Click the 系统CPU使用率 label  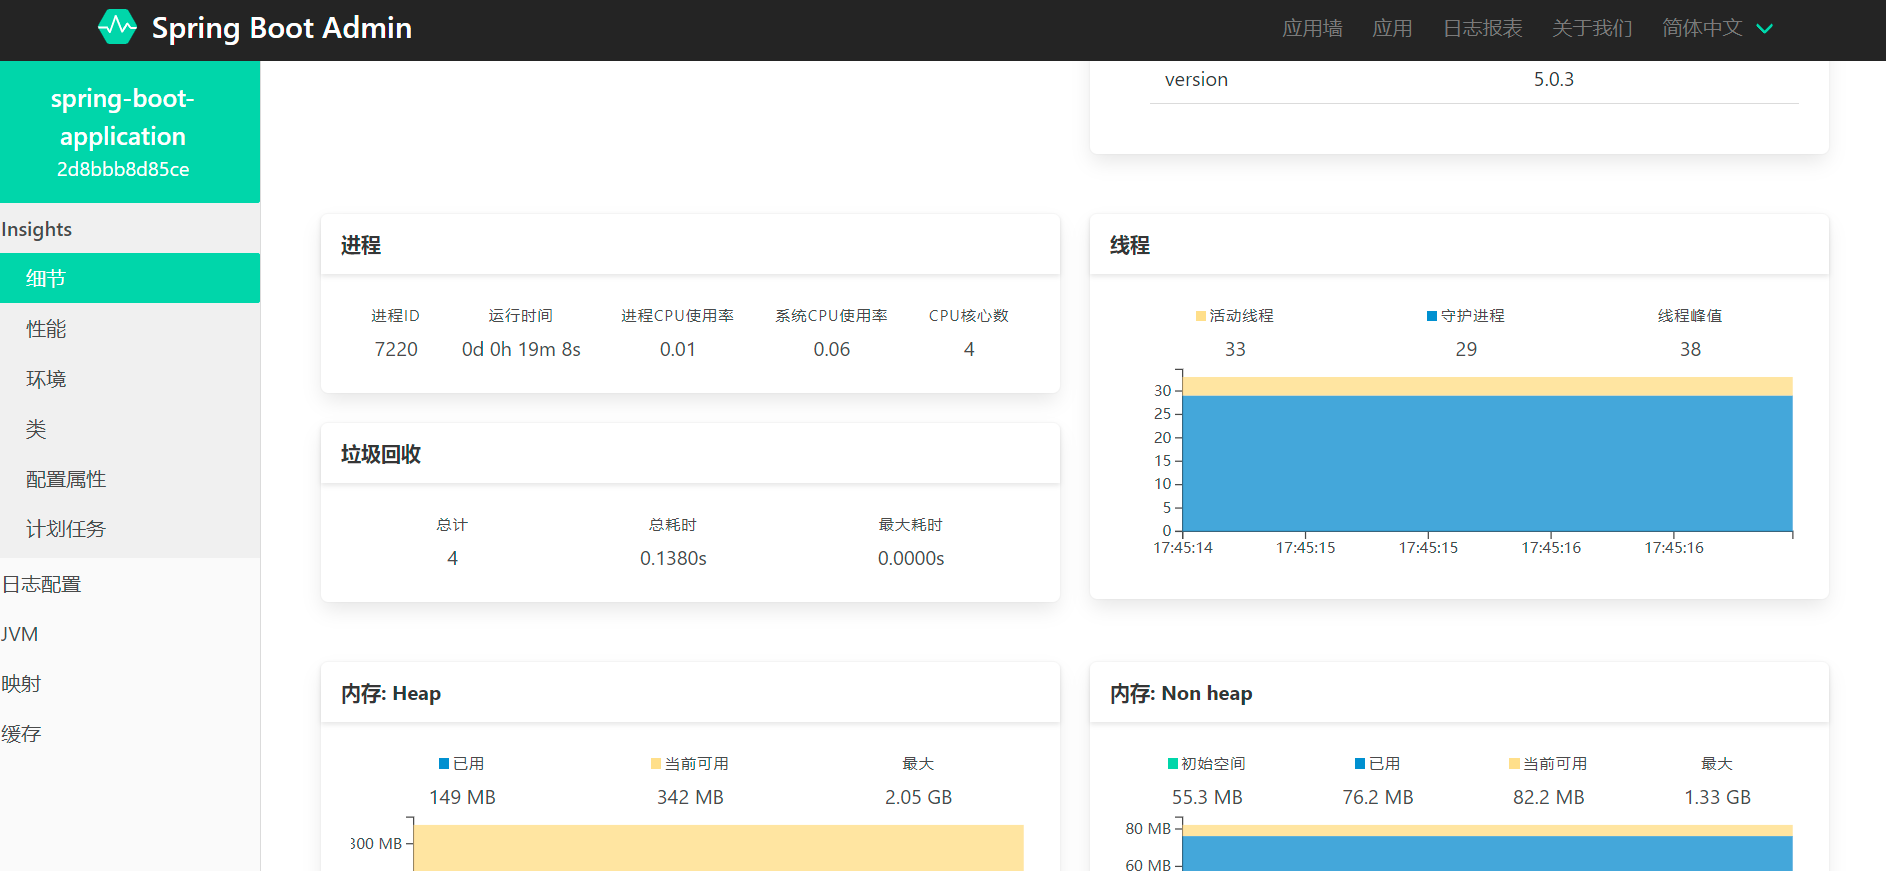point(832,316)
